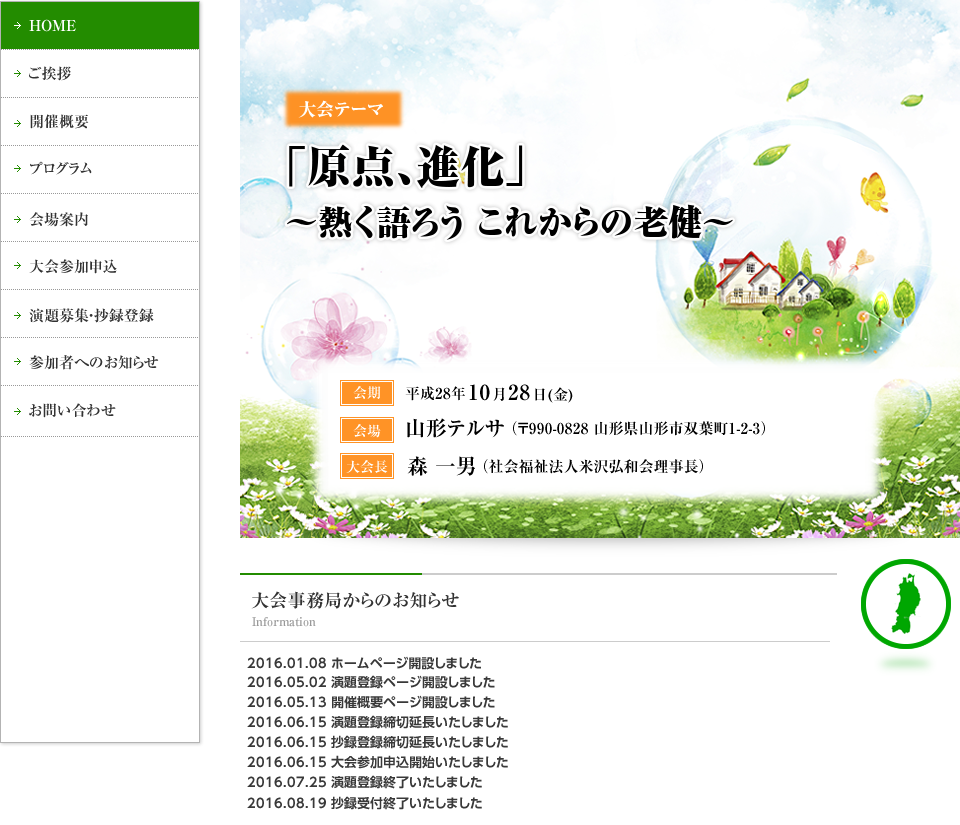Click the green Yamagata prefecture map icon
Image resolution: width=960 pixels, height=825 pixels.
coord(906,603)
